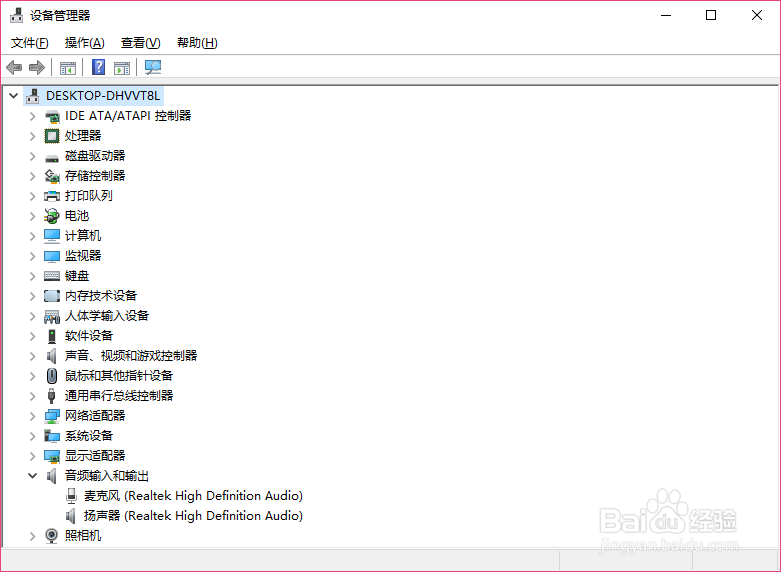
Task: Click the 麦克风 microphone device icon
Action: (72, 496)
